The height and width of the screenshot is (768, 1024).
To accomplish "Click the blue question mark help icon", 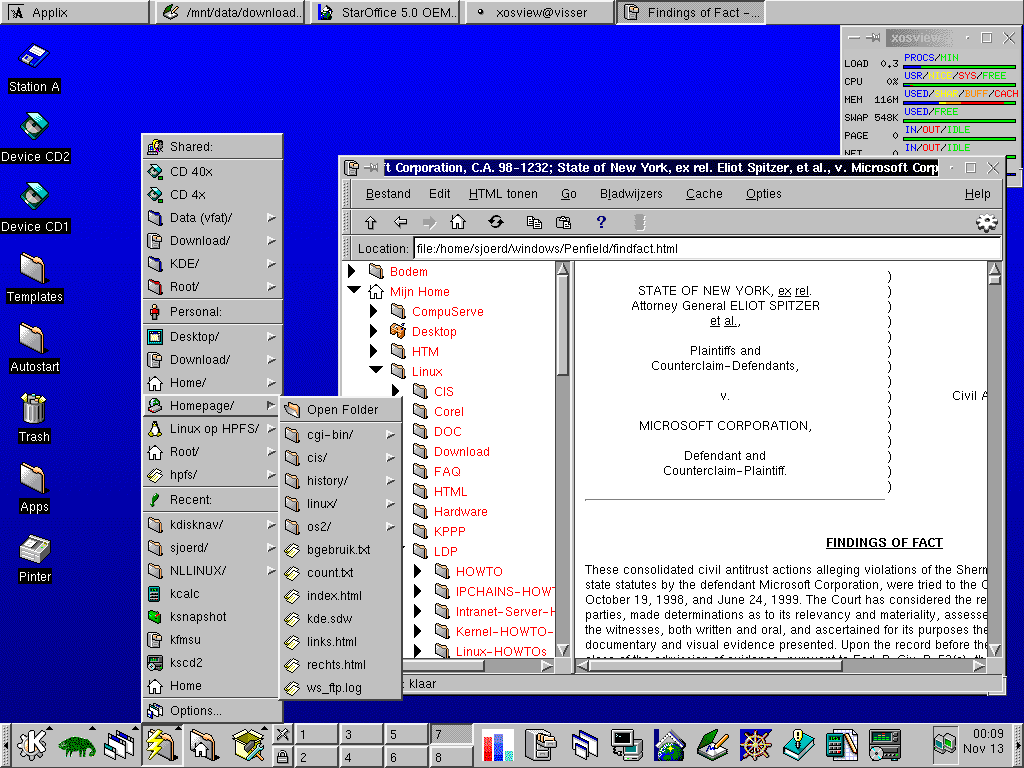I will coord(601,223).
